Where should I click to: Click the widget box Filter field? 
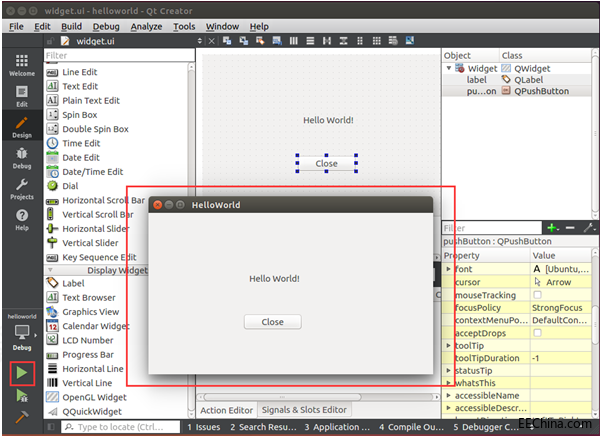pyautogui.click(x=119, y=56)
